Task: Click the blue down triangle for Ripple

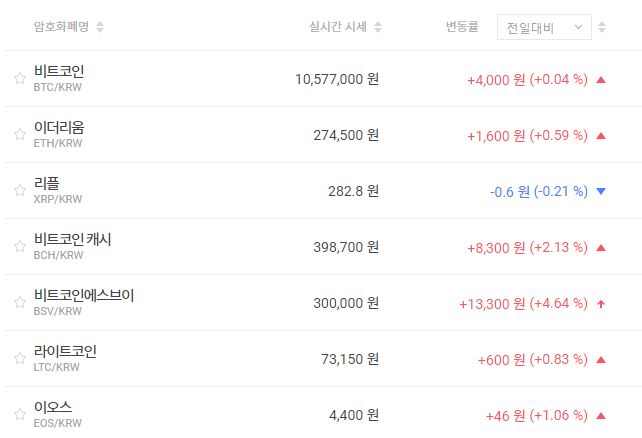Action: [600, 191]
